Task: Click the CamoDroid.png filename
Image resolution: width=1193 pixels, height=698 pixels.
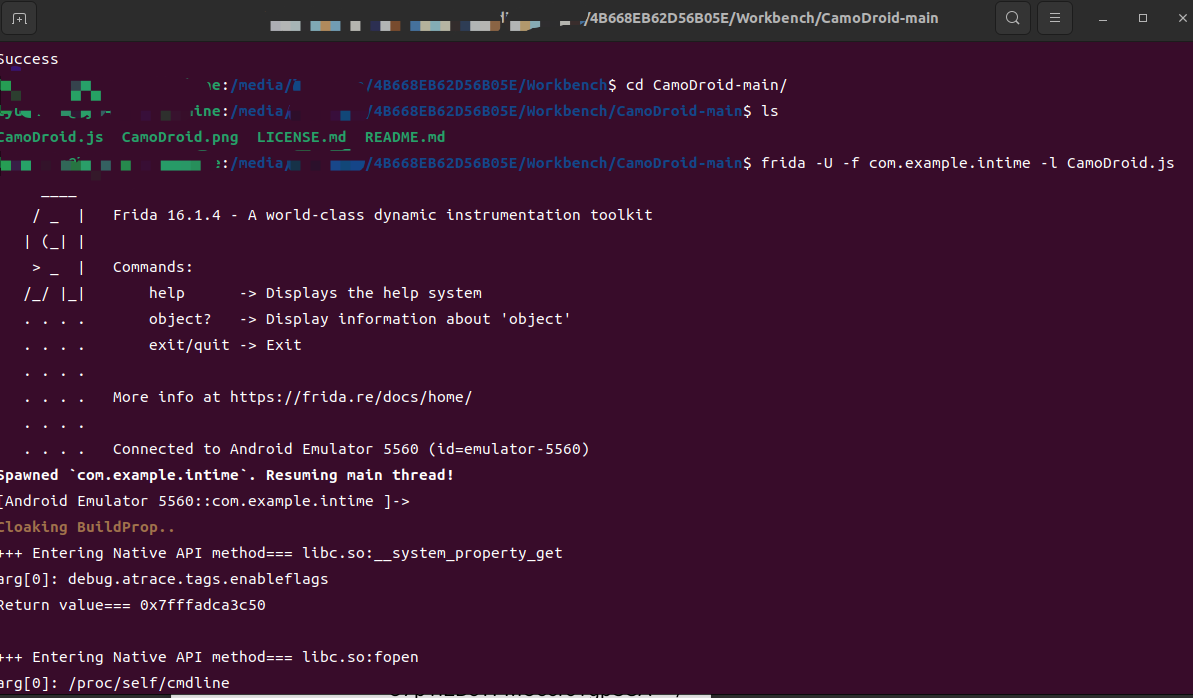Action: [180, 137]
